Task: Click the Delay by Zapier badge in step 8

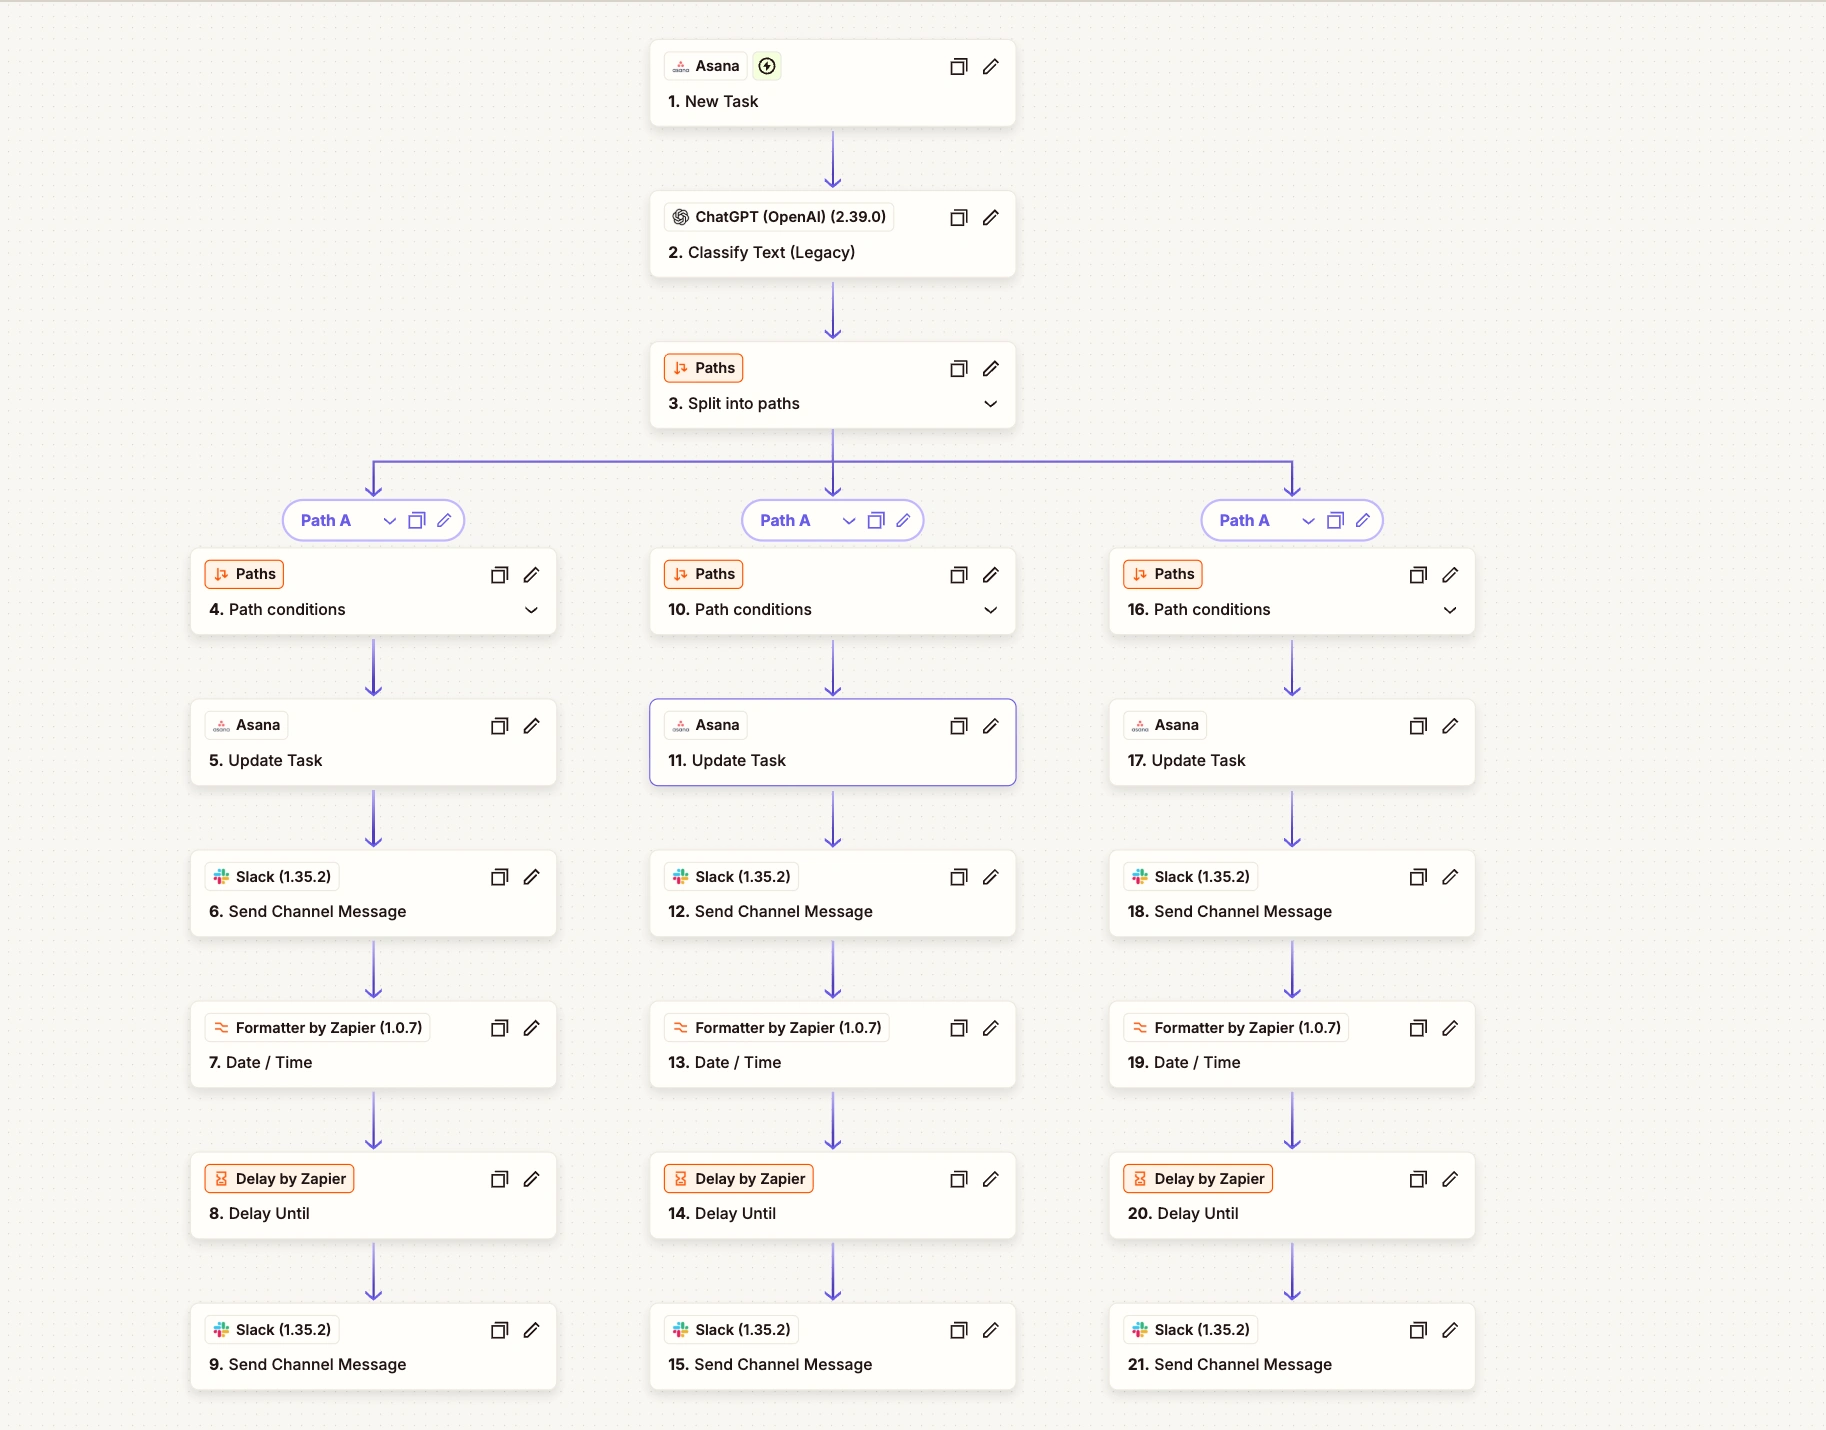Action: point(280,1179)
